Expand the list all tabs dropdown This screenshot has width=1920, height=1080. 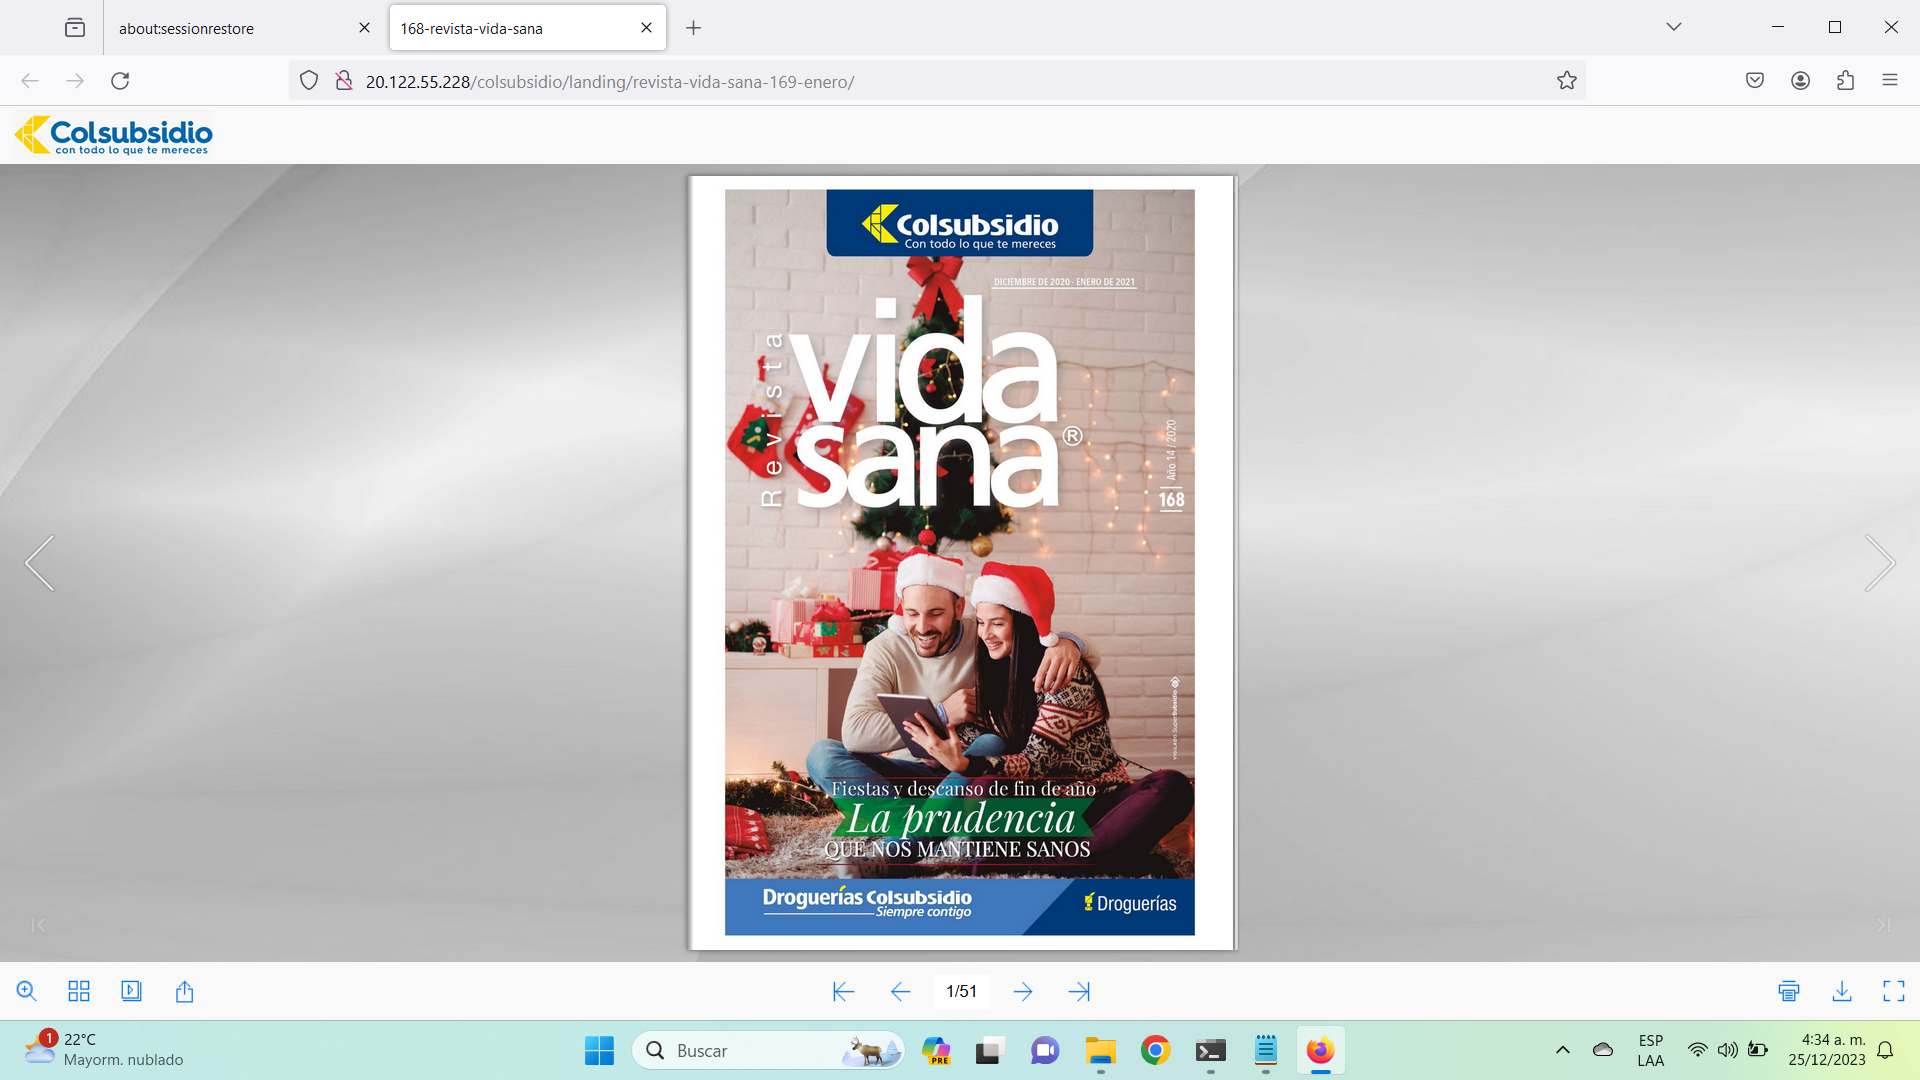tap(1673, 27)
